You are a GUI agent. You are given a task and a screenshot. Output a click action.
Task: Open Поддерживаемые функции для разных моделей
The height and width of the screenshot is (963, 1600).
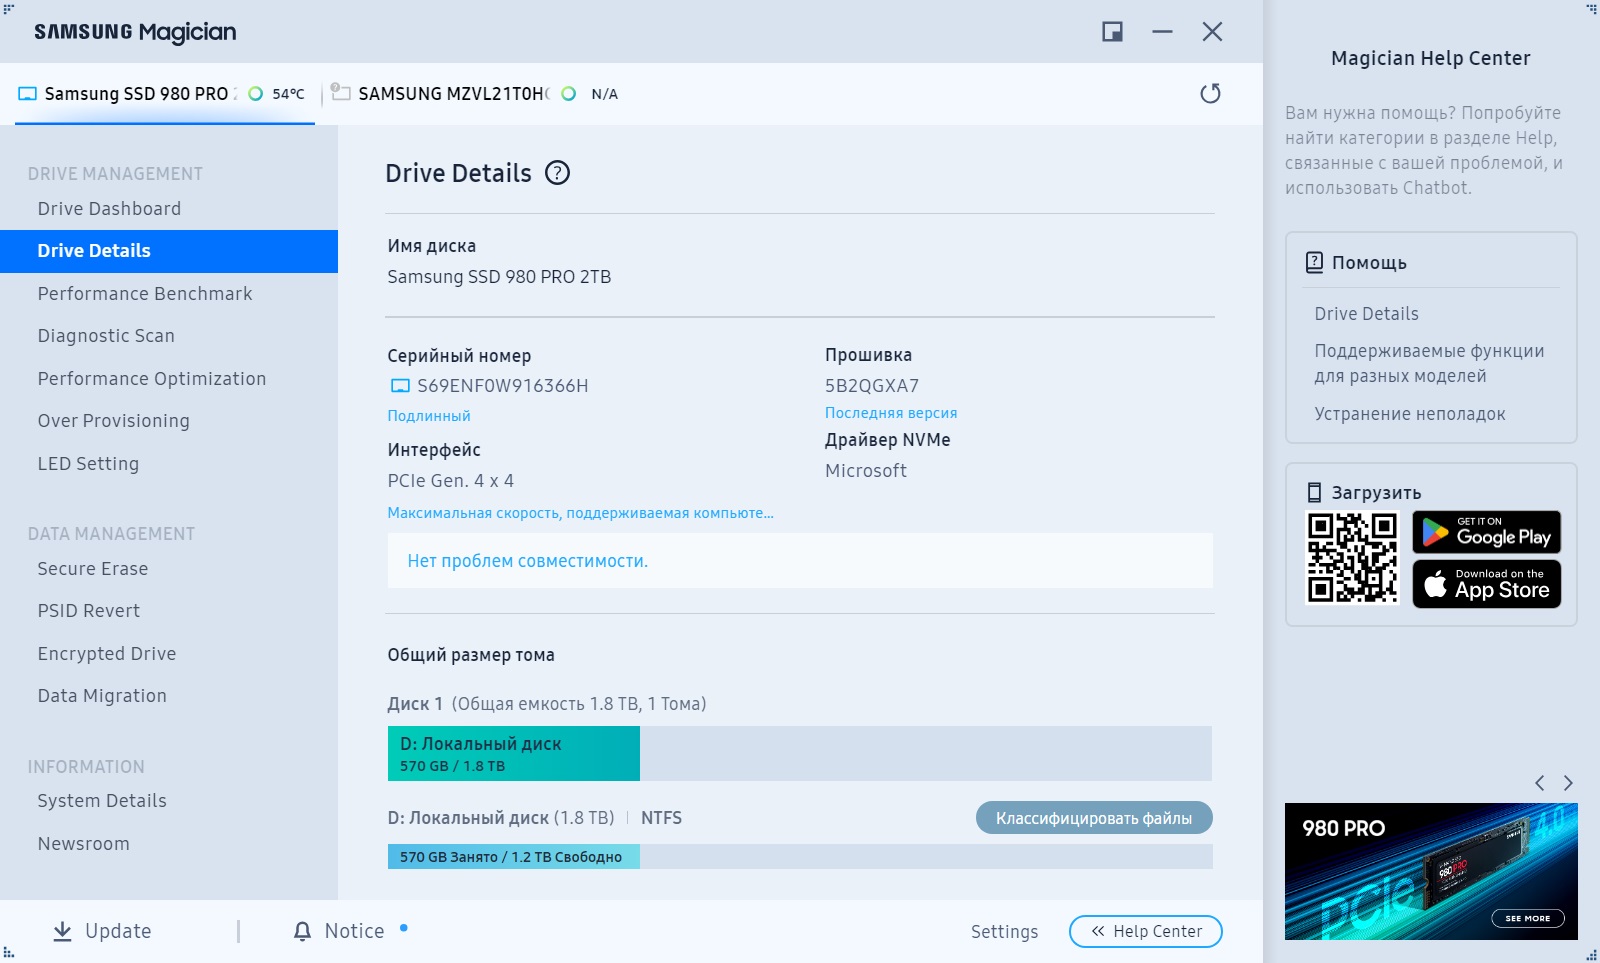coord(1429,363)
